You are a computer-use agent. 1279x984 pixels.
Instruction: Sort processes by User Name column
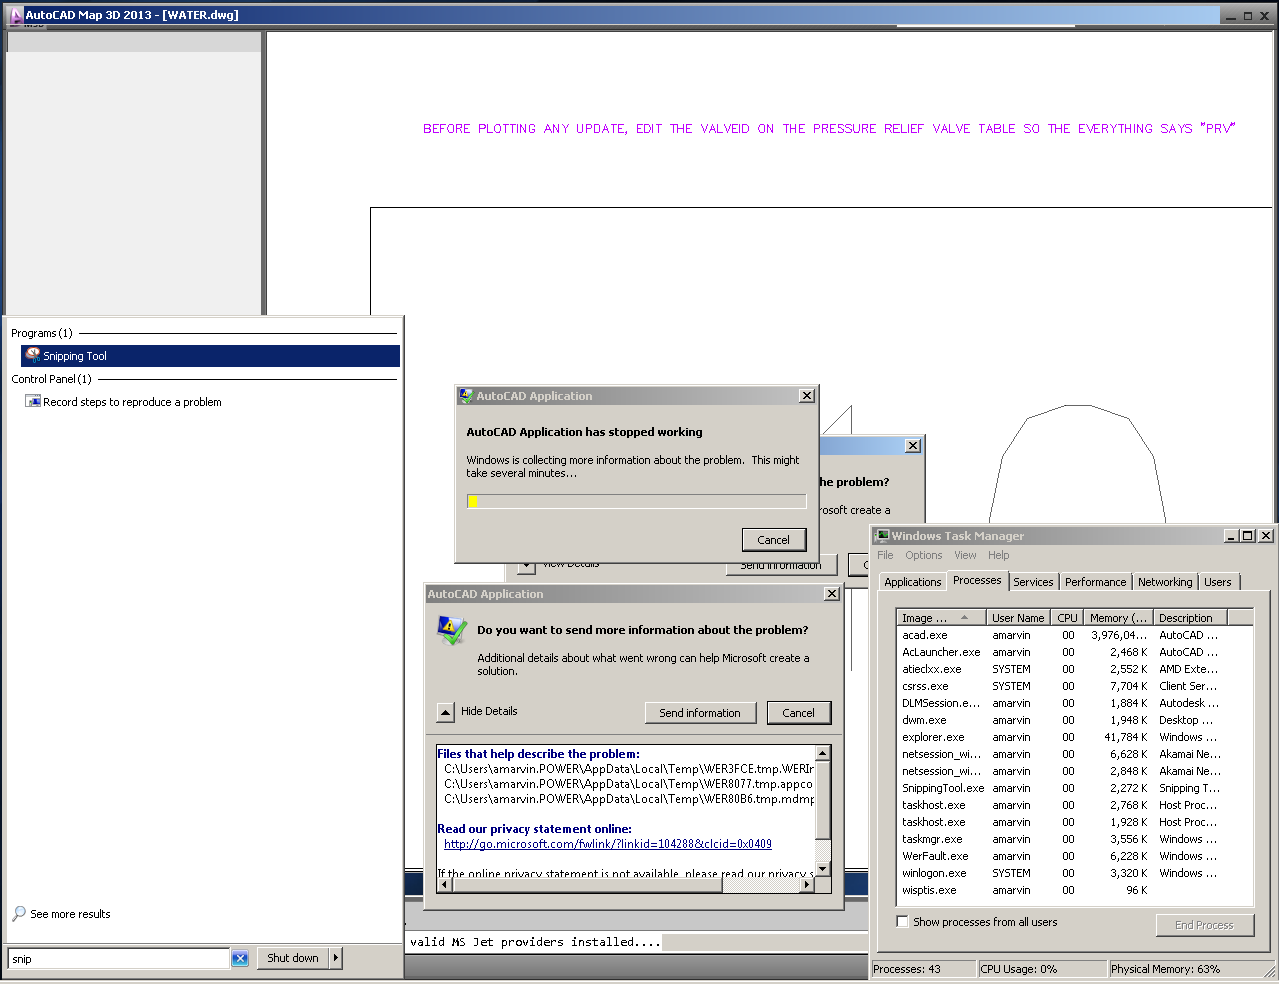[x=1018, y=618]
